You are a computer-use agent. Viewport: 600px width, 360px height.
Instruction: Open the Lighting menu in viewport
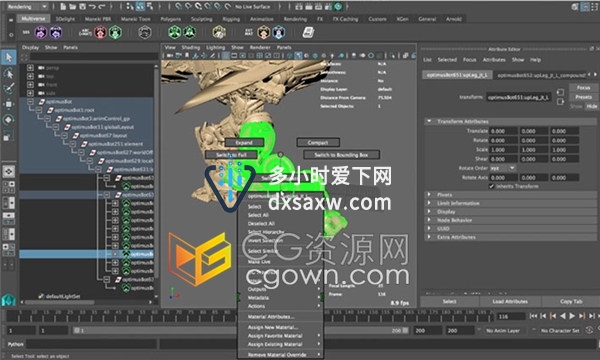click(215, 47)
